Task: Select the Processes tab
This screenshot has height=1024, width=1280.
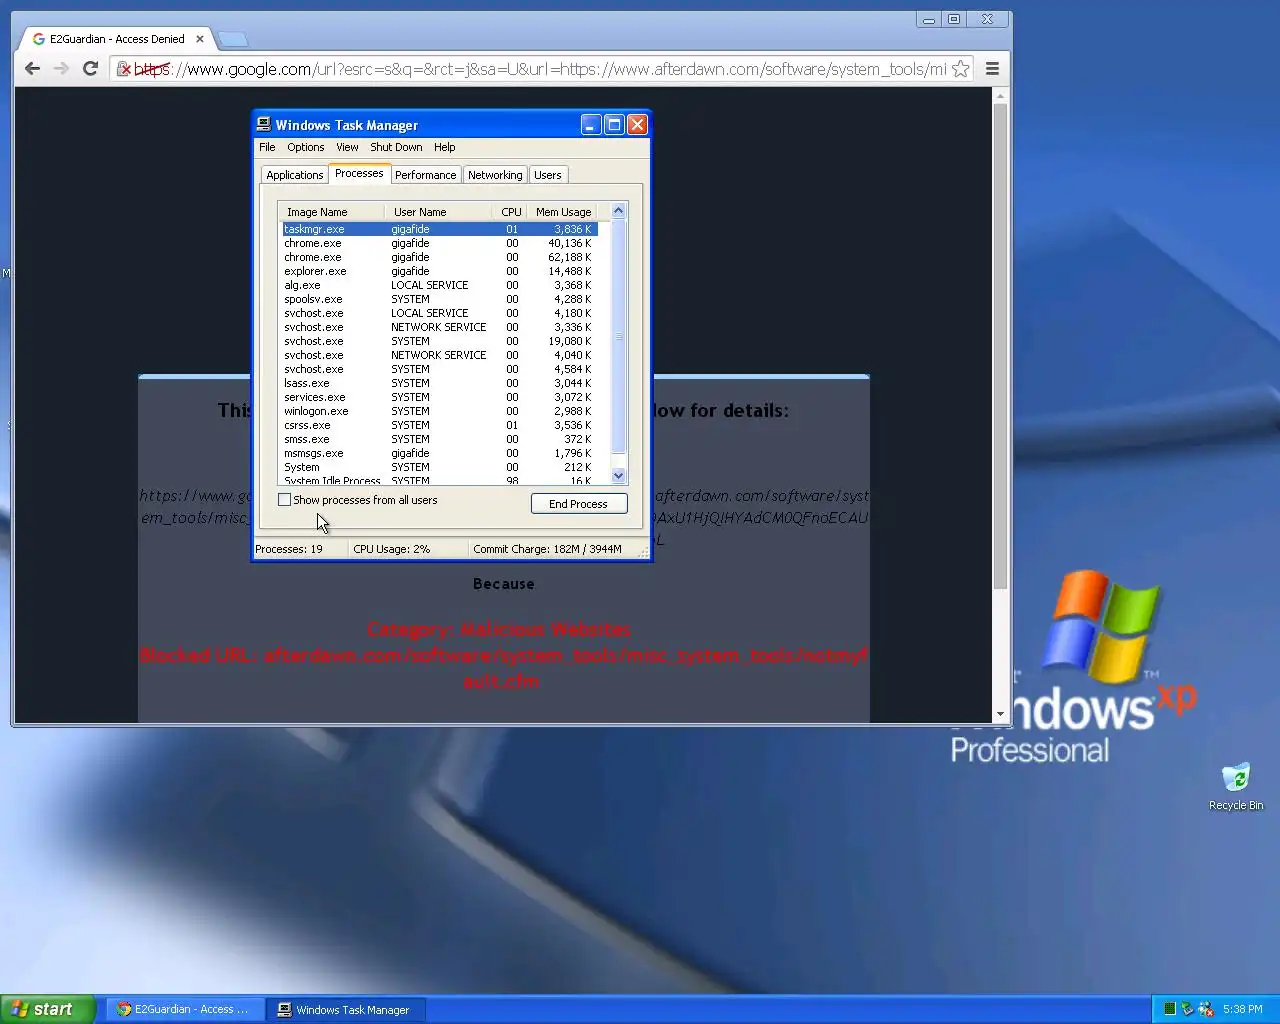Action: (x=359, y=173)
